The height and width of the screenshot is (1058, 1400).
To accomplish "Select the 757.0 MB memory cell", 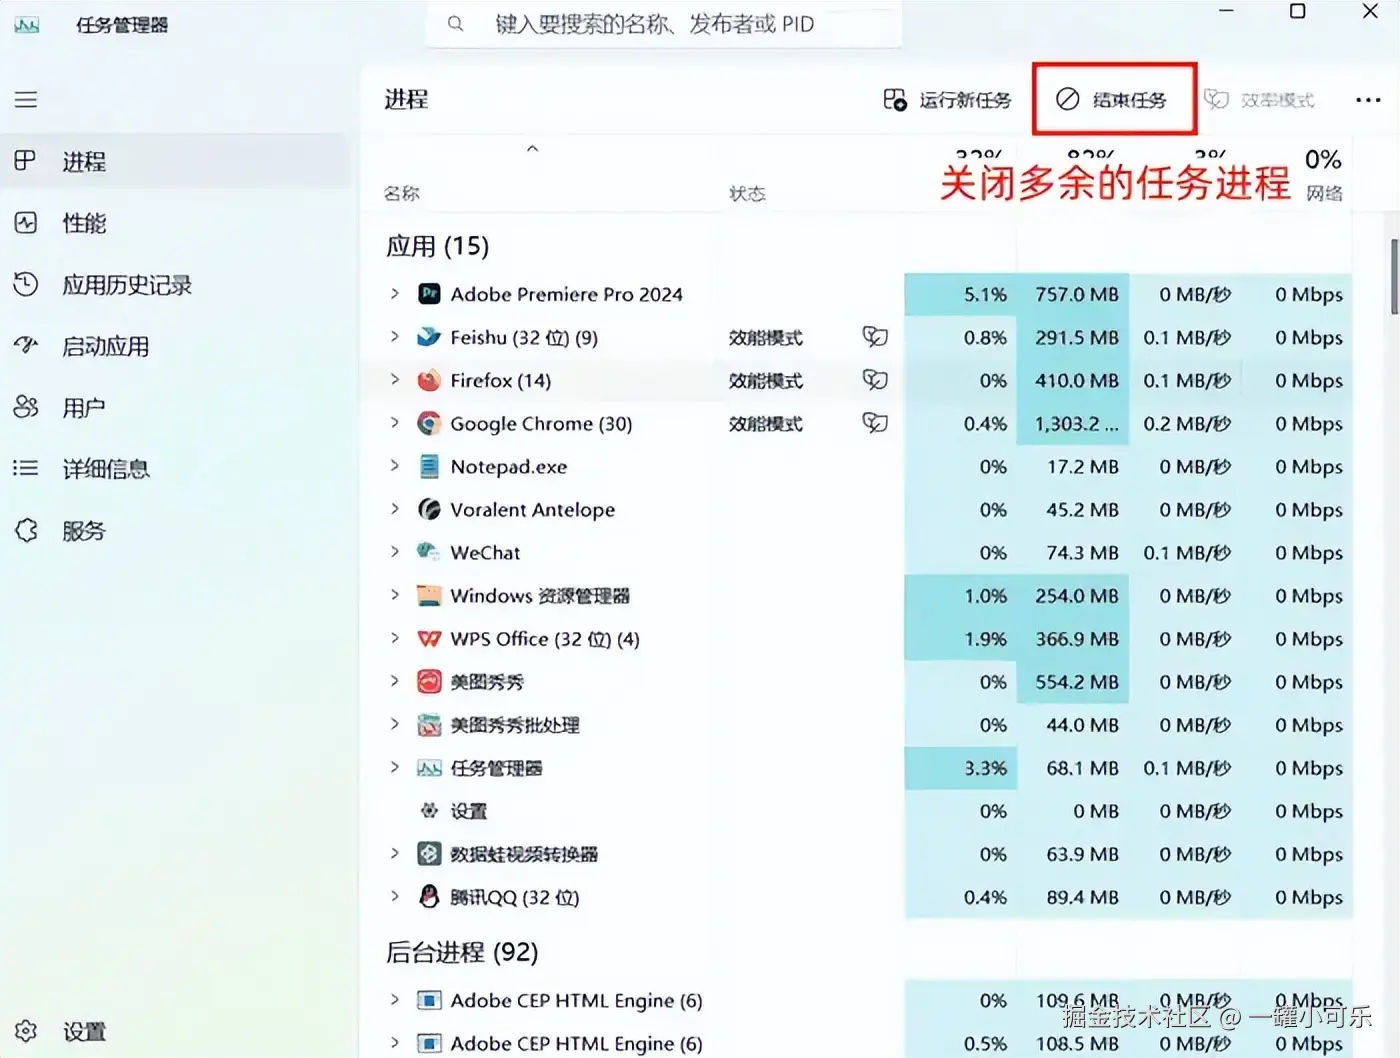I will click(1074, 294).
